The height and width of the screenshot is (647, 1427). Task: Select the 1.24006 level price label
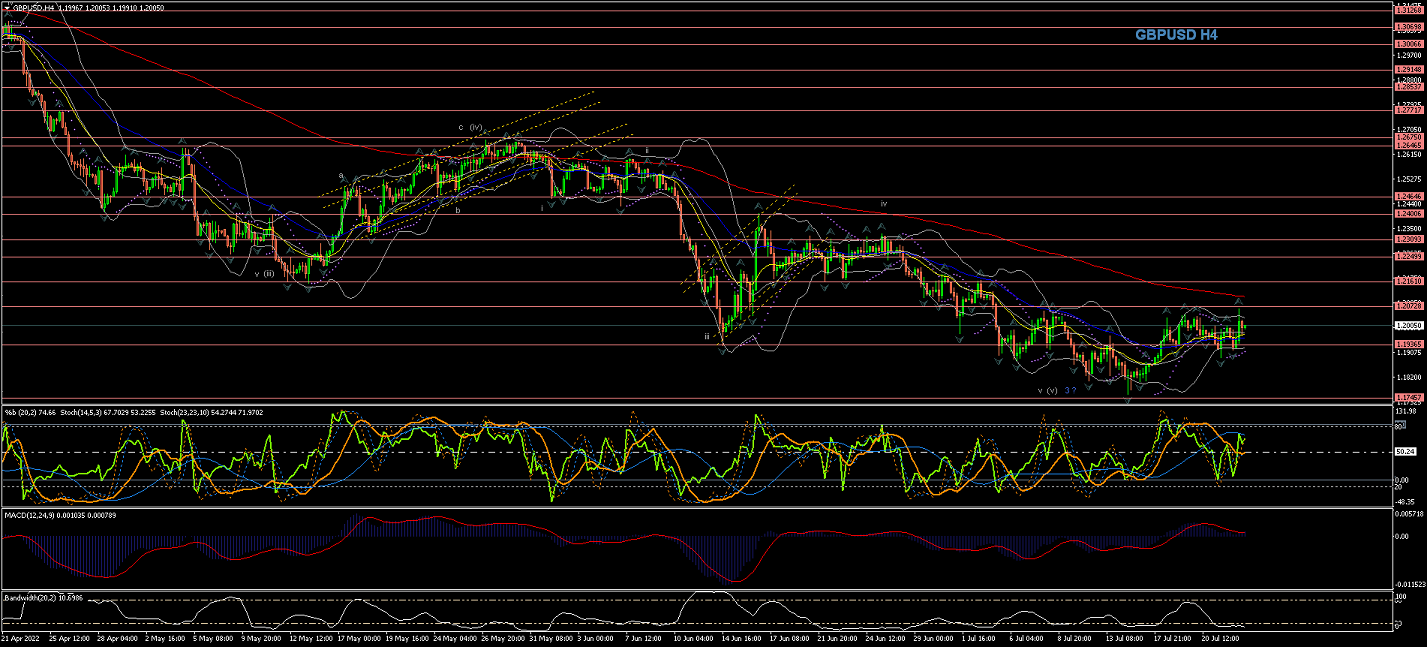(x=1407, y=214)
